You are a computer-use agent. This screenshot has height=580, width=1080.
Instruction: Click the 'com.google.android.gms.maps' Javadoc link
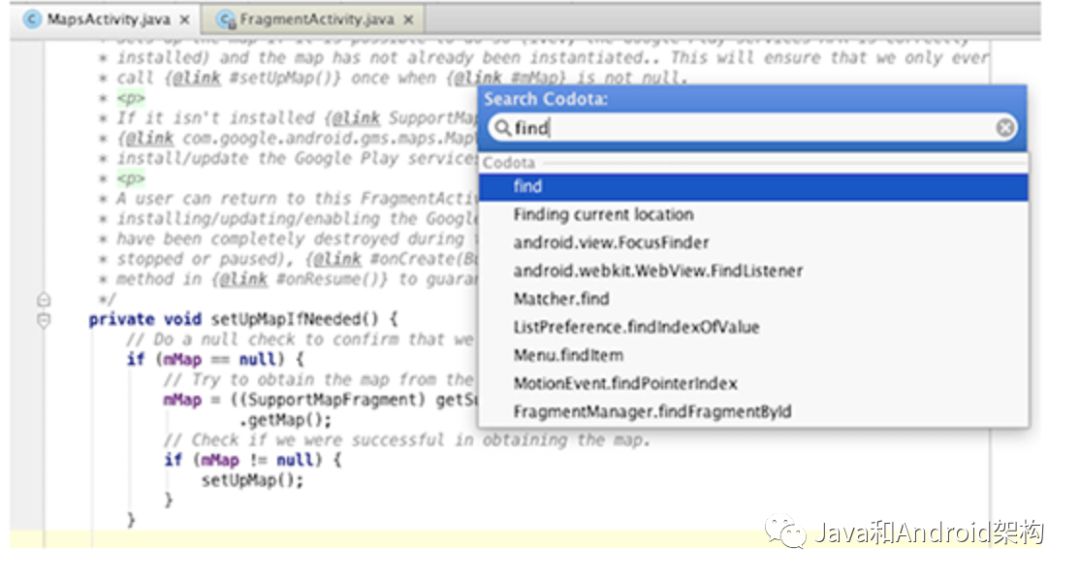click(x=329, y=138)
